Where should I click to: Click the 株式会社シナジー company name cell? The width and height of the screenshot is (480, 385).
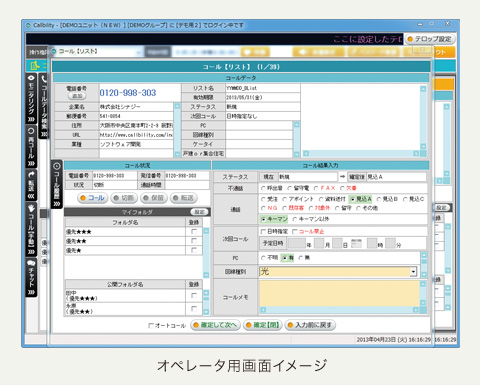coord(136,107)
